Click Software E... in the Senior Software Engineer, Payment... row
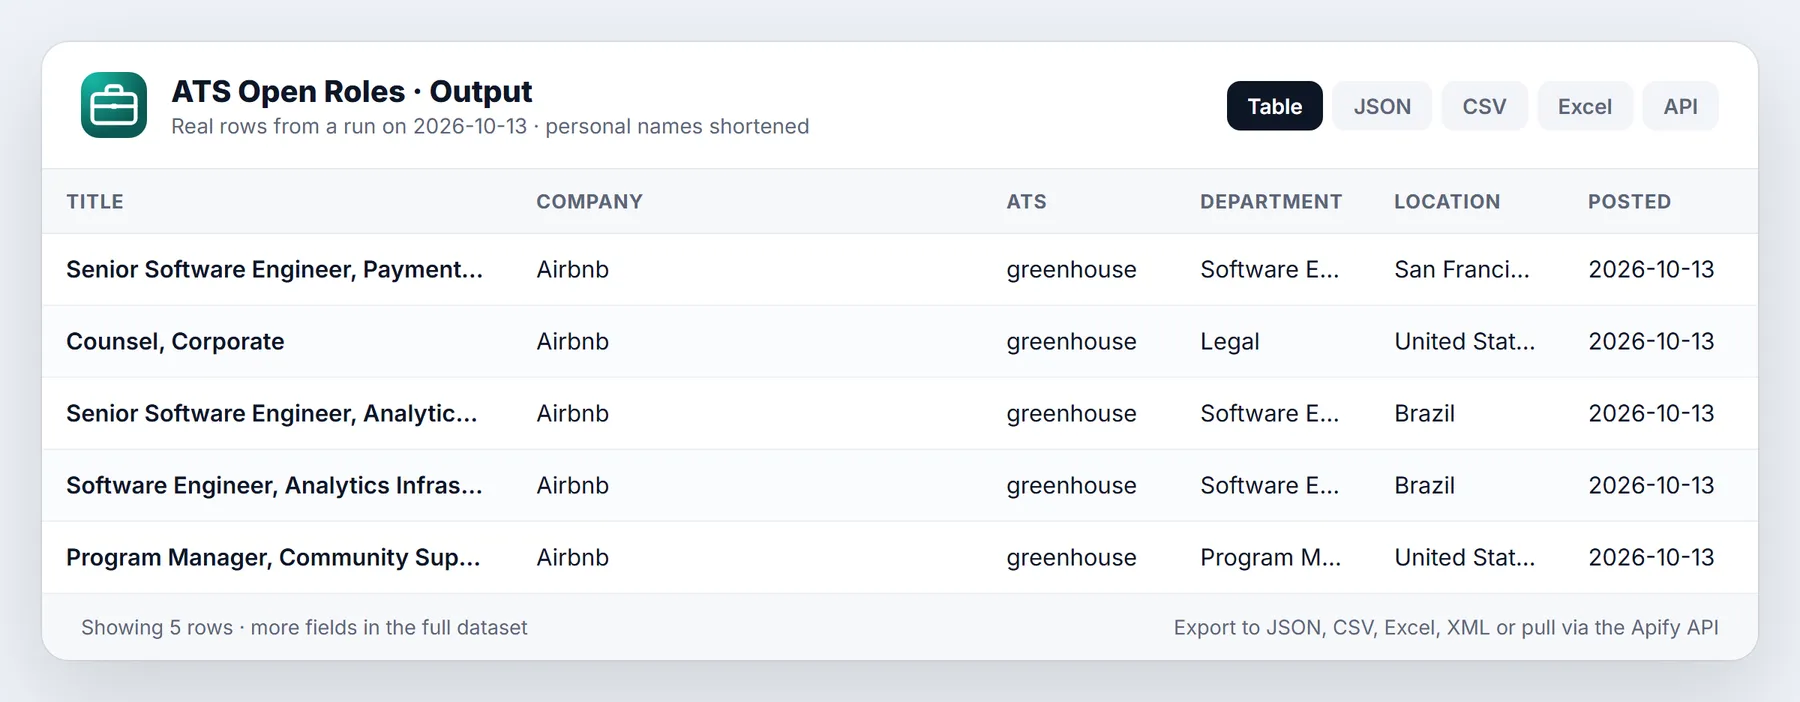The width and height of the screenshot is (1800, 702). [1269, 270]
